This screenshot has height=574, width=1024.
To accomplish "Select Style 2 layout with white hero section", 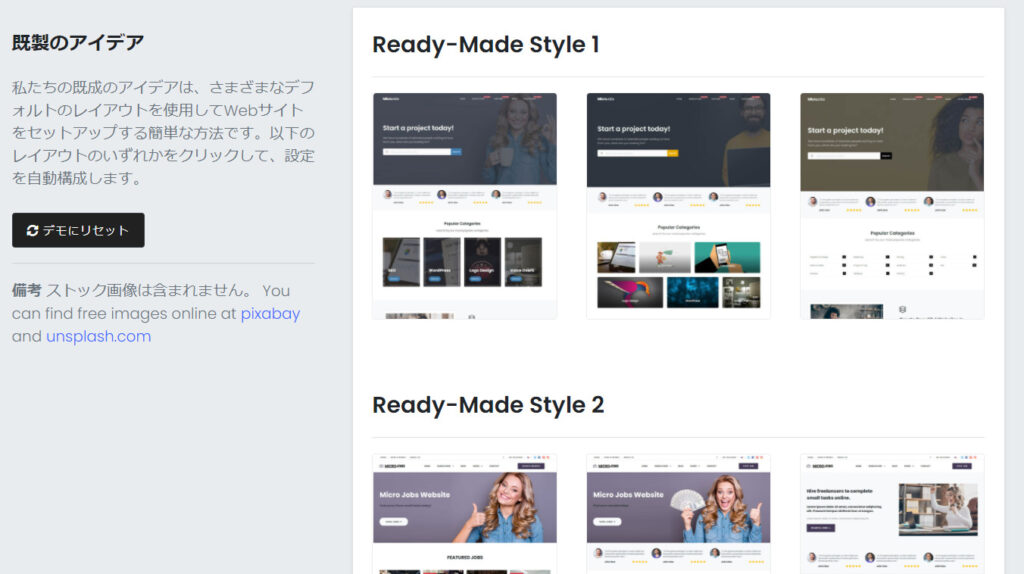I will click(x=892, y=514).
